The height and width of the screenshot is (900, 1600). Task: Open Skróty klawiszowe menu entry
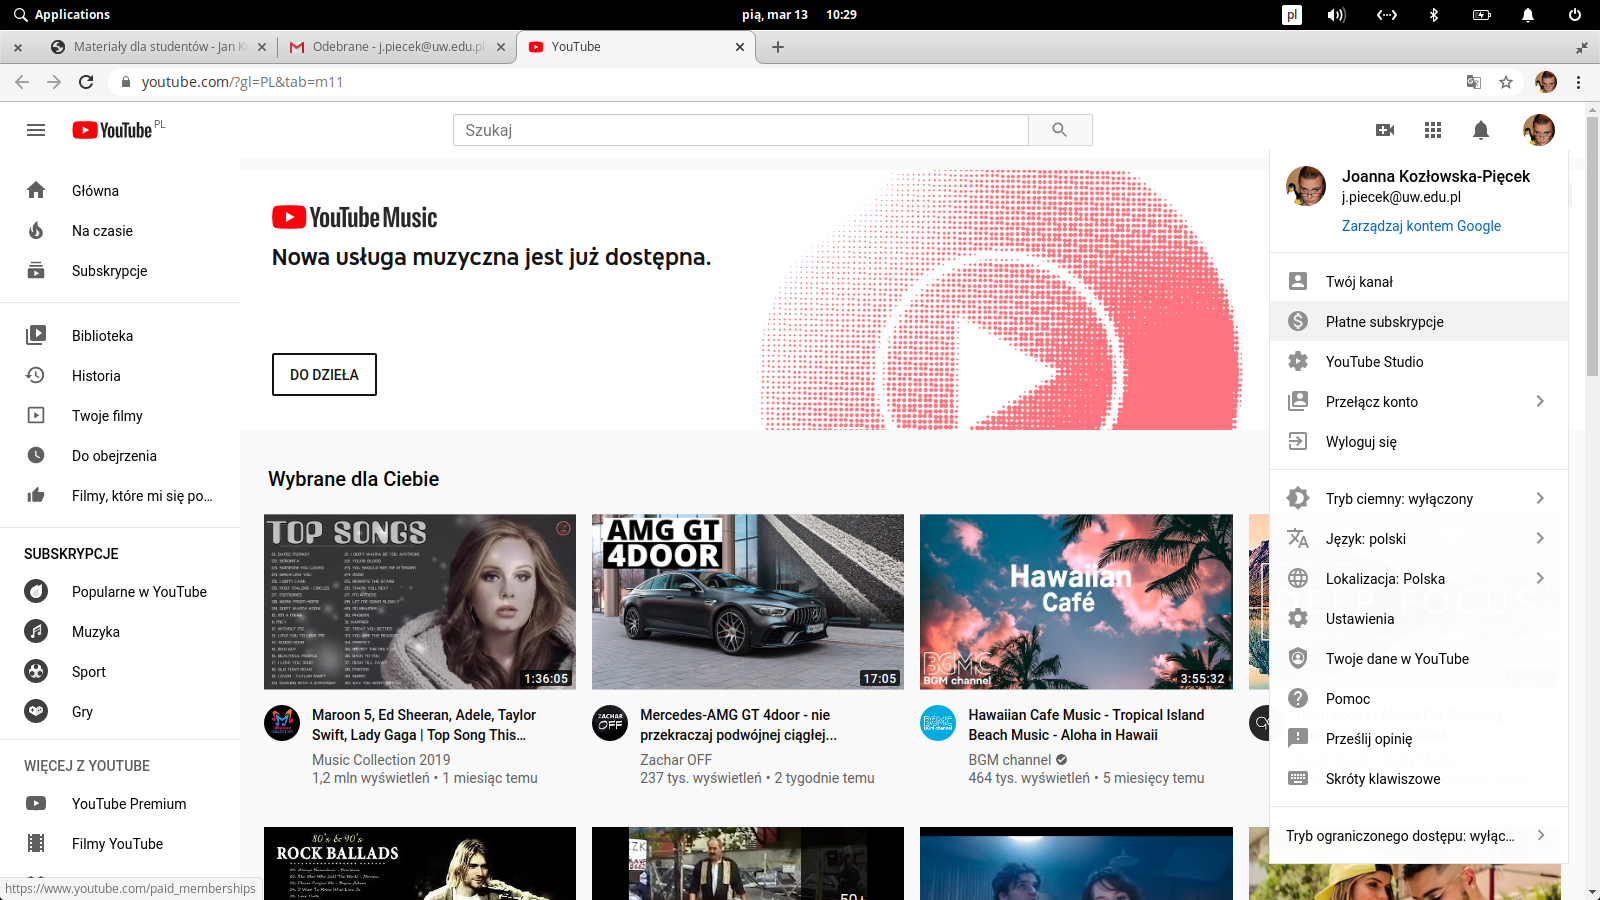pos(1419,779)
